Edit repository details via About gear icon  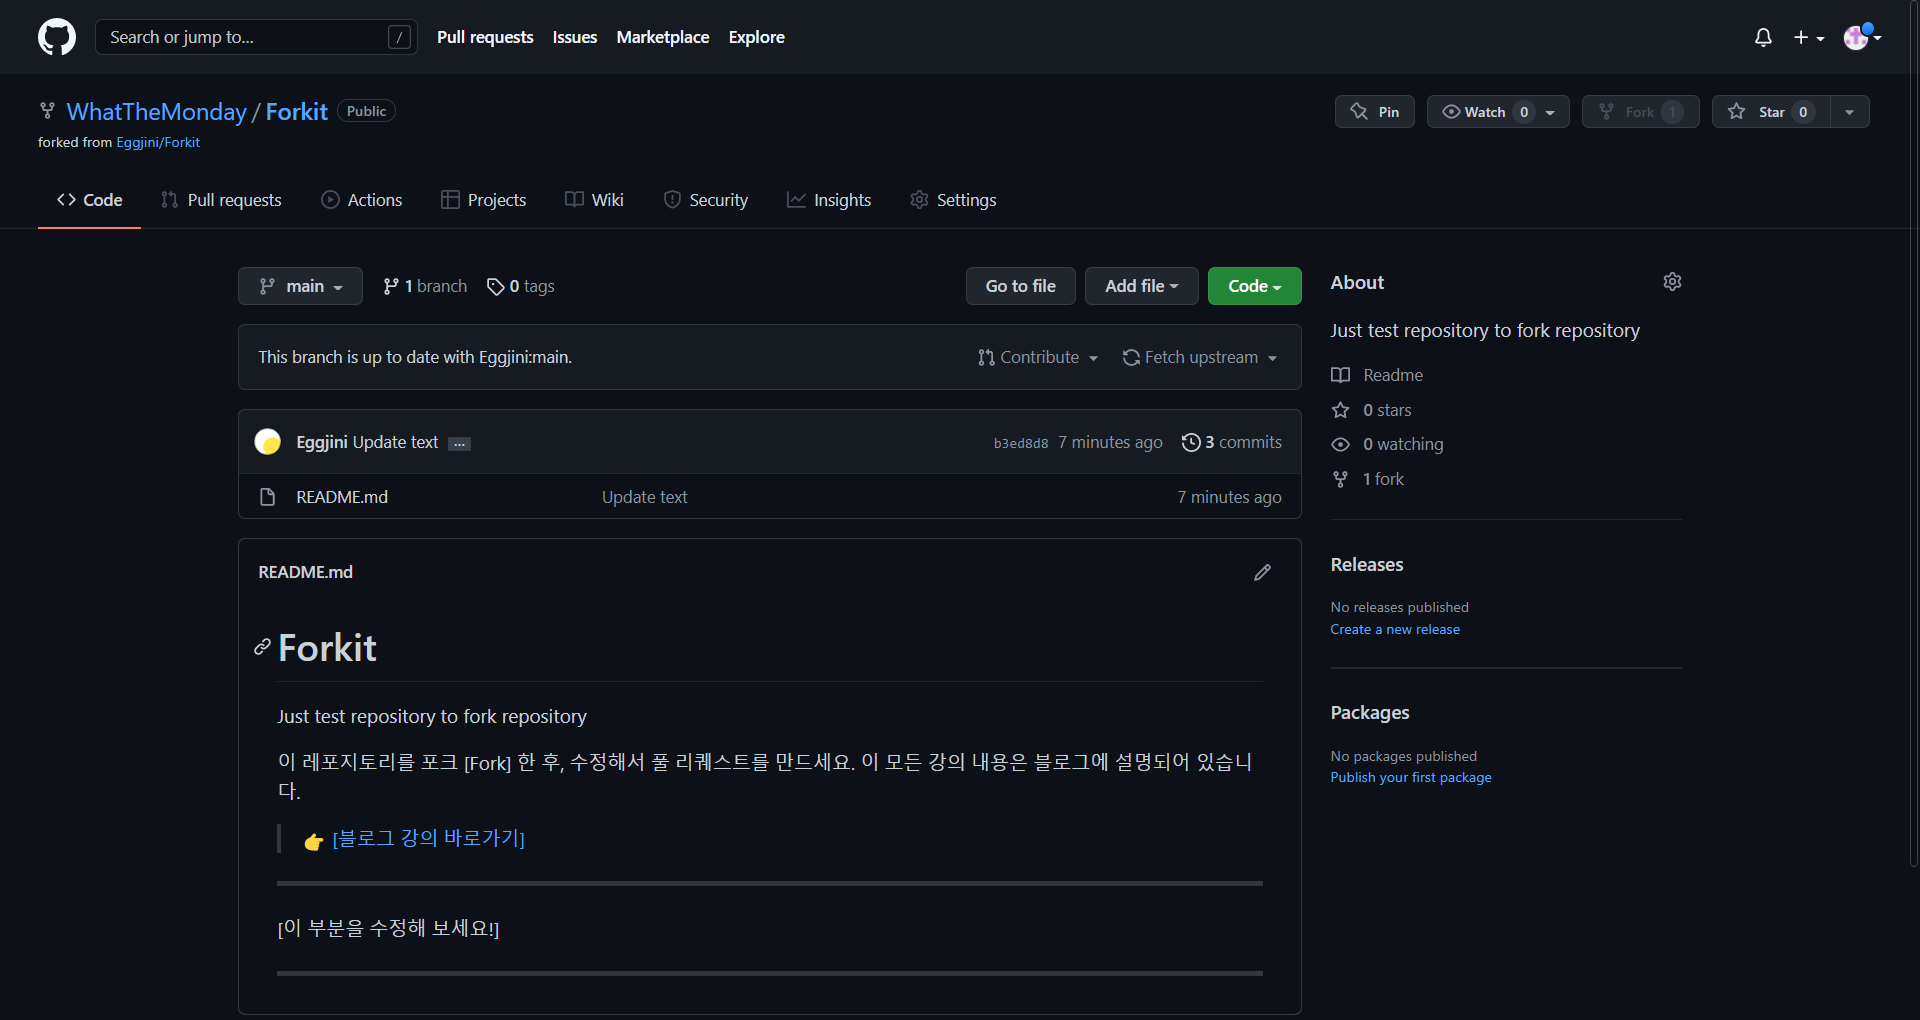[1672, 282]
